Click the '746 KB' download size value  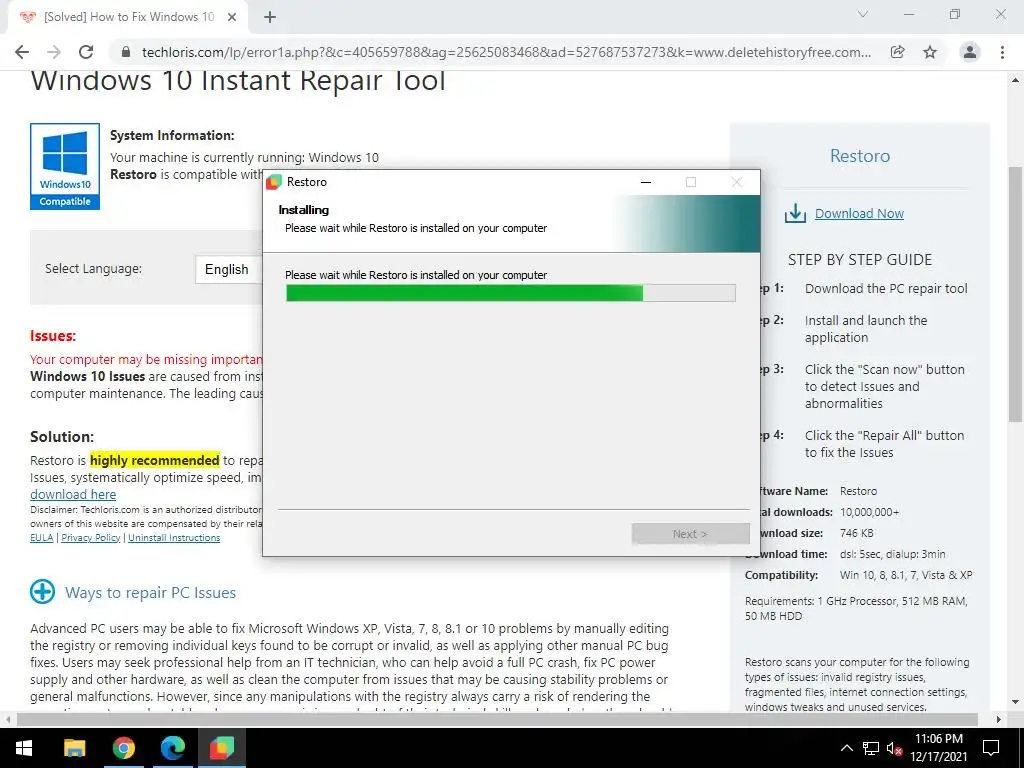856,533
